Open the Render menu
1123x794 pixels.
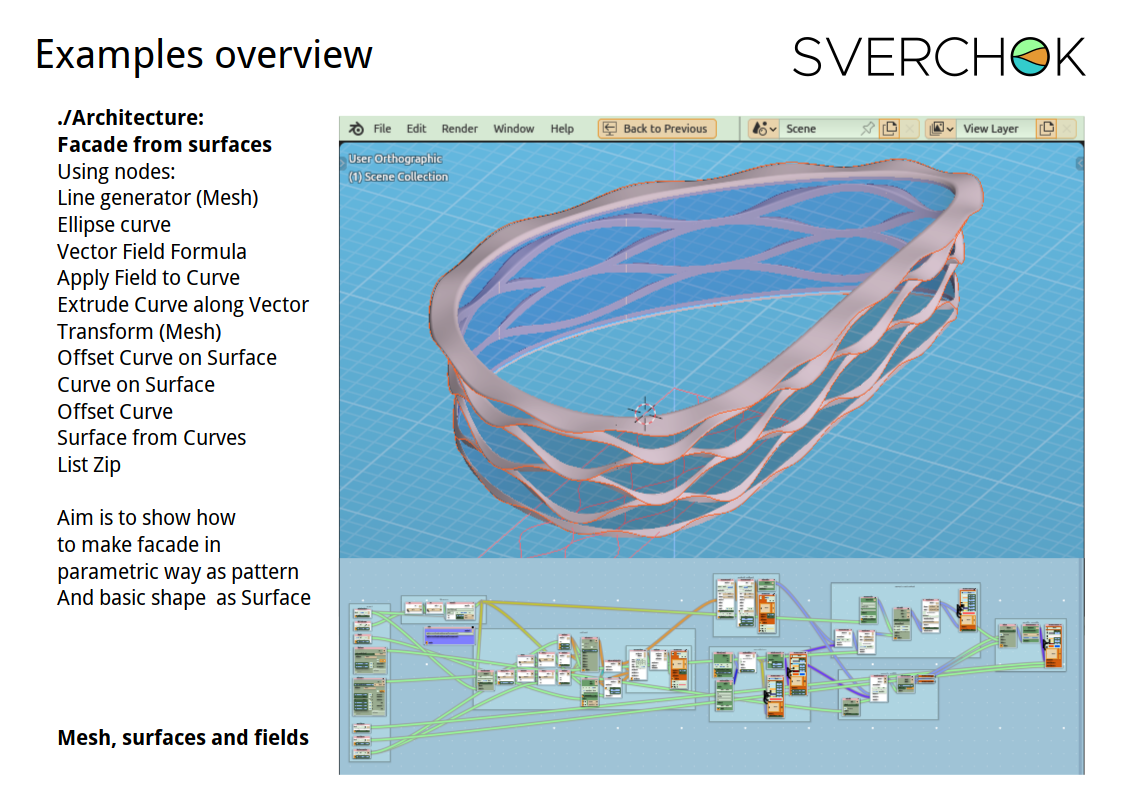pos(460,129)
